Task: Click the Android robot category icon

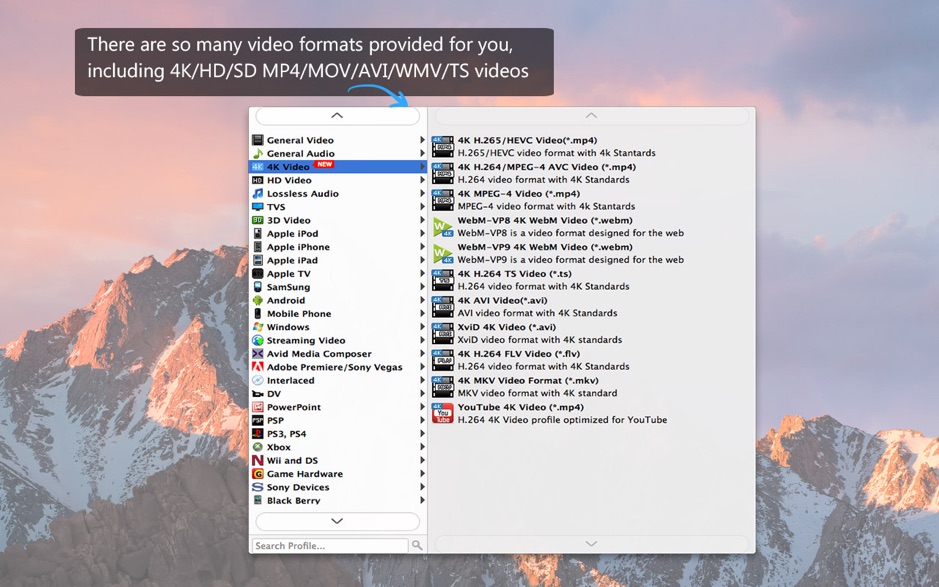Action: click(x=258, y=300)
